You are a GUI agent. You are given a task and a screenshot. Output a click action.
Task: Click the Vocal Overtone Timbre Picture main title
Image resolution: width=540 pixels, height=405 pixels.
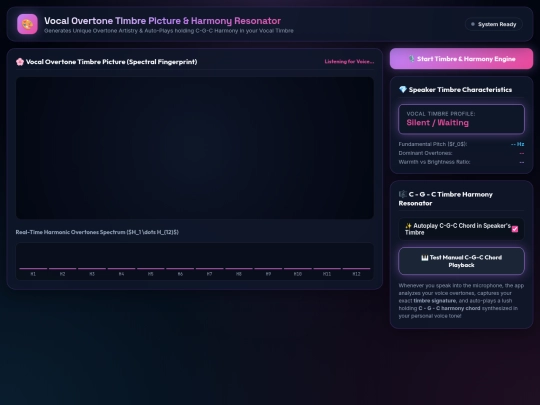click(x=163, y=21)
